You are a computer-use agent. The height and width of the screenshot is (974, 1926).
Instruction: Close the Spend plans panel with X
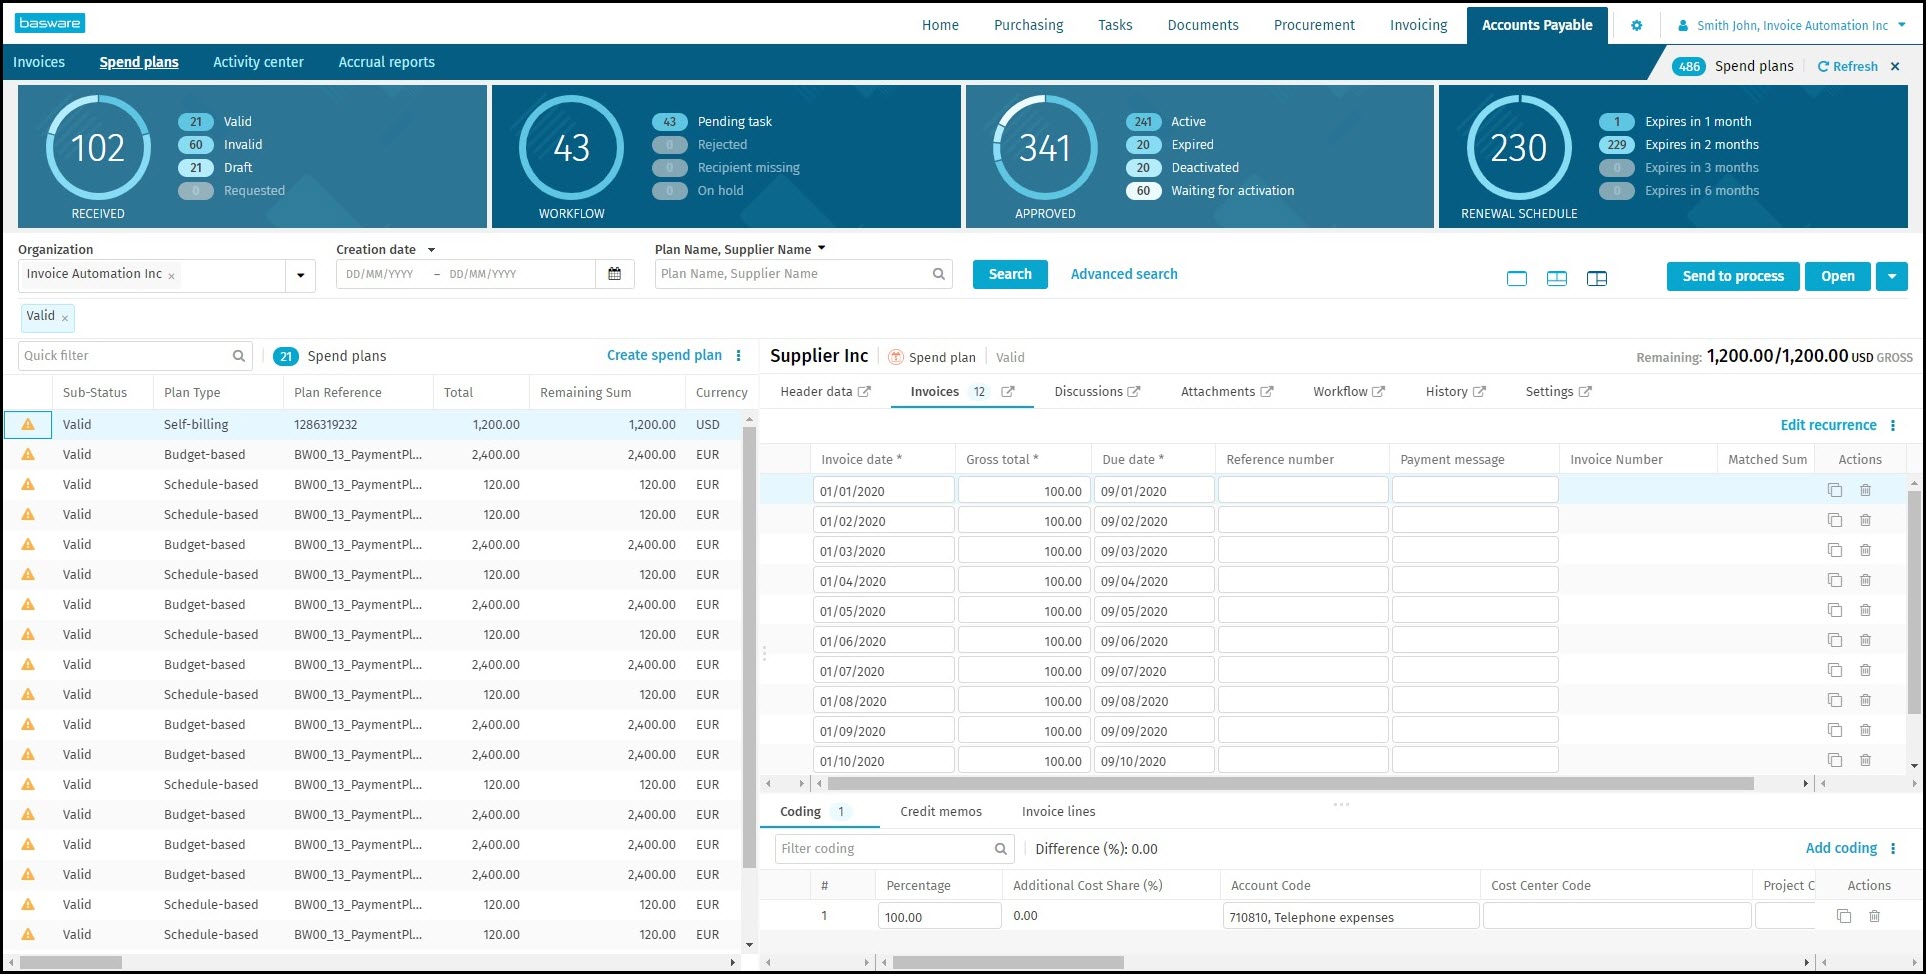(x=1895, y=66)
